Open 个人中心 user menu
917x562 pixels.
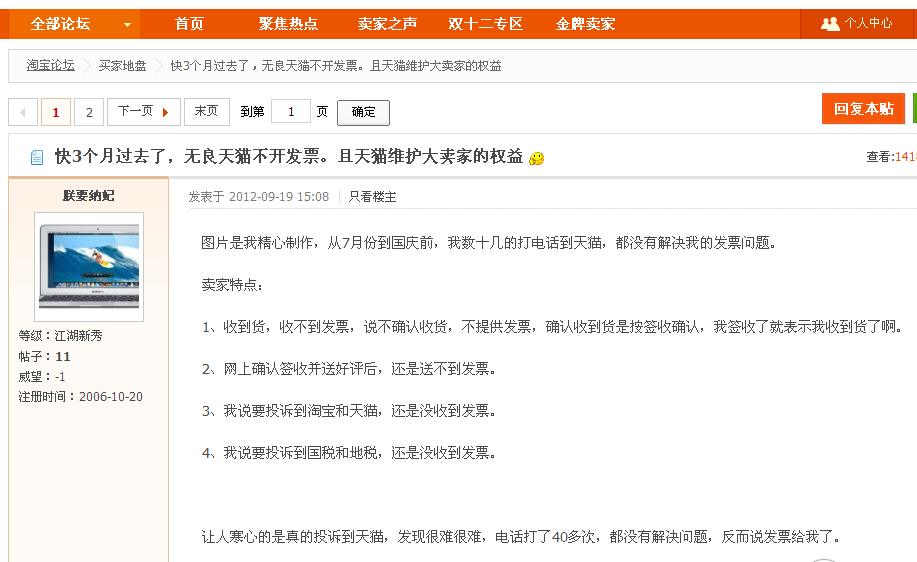click(856, 24)
